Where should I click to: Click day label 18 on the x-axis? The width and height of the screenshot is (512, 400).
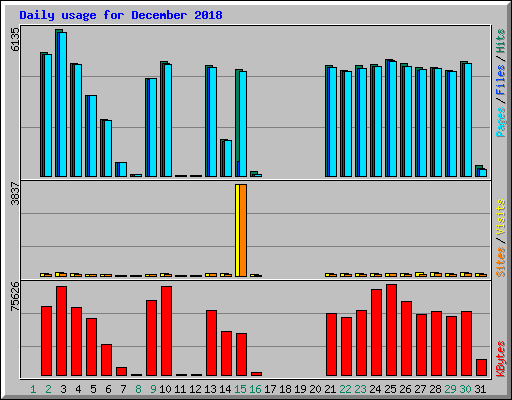[x=285, y=389]
